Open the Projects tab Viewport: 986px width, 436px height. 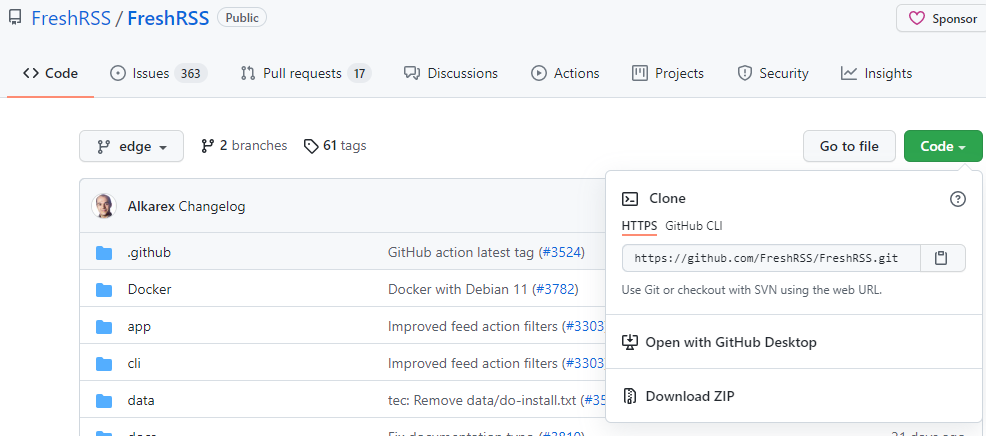pyautogui.click(x=668, y=74)
